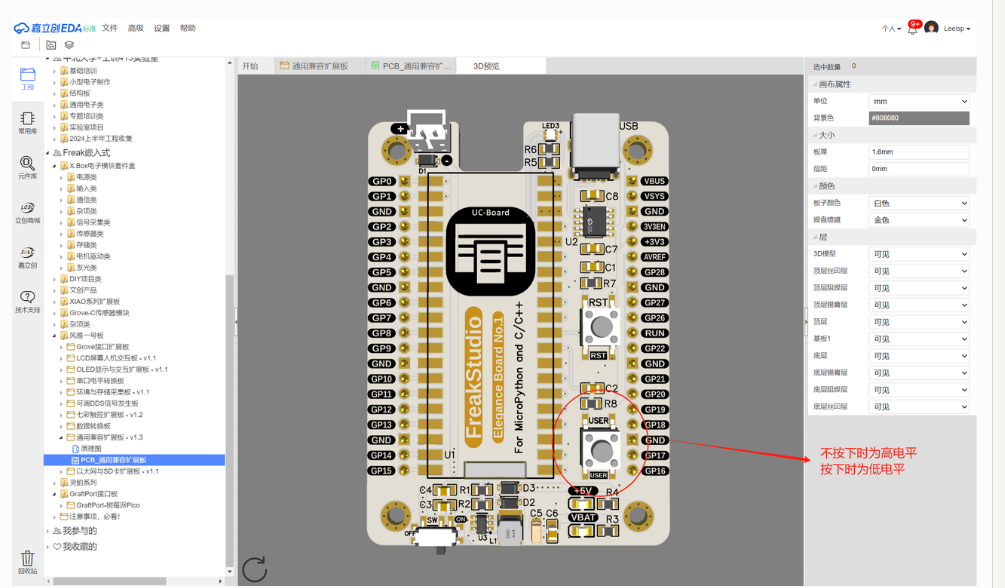Click the rotate reset icon in 3D view
The height and width of the screenshot is (588, 1005).
coord(254,569)
